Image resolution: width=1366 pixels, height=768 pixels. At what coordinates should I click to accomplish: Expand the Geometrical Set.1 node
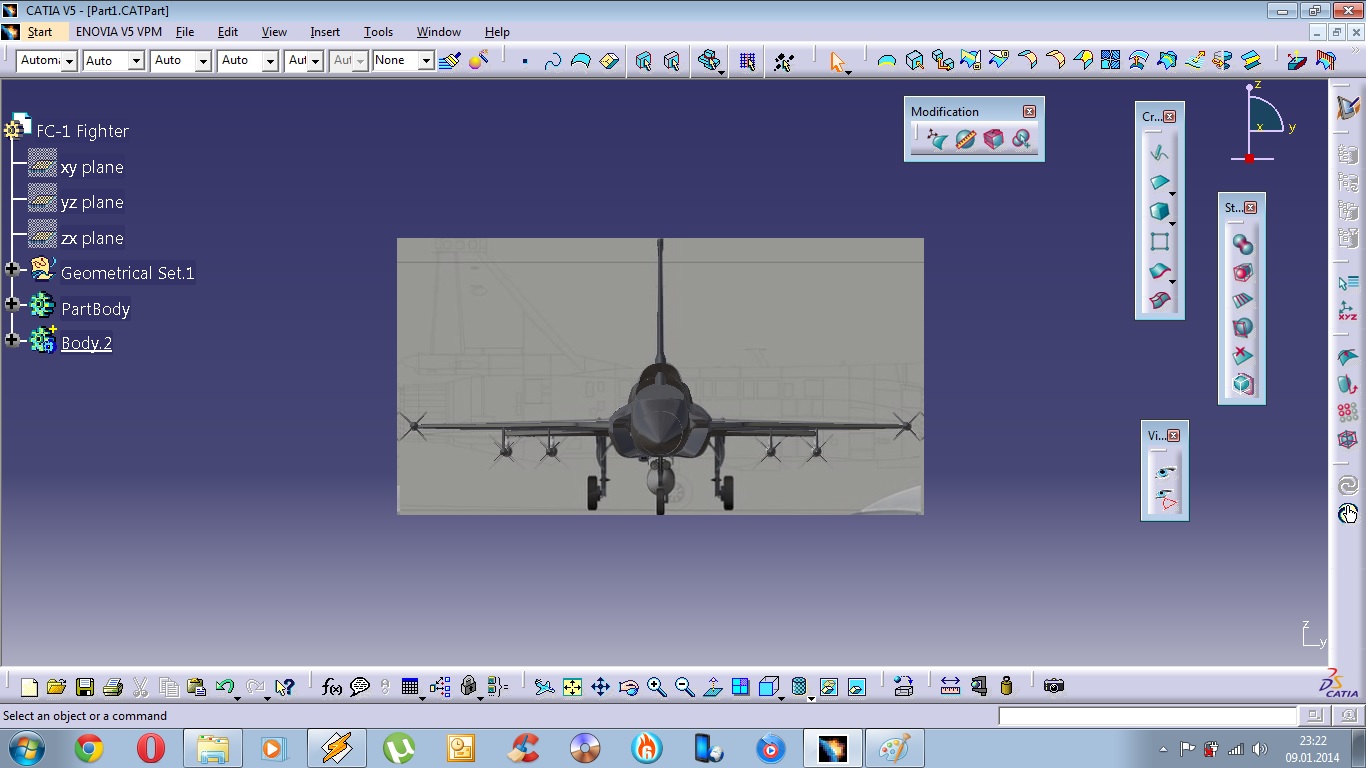tap(12, 269)
